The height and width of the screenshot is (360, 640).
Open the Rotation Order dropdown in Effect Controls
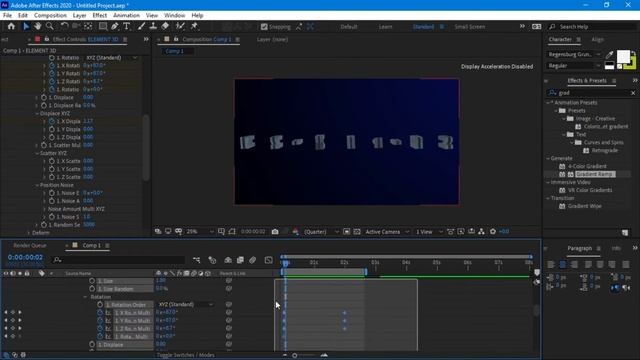(x=111, y=58)
